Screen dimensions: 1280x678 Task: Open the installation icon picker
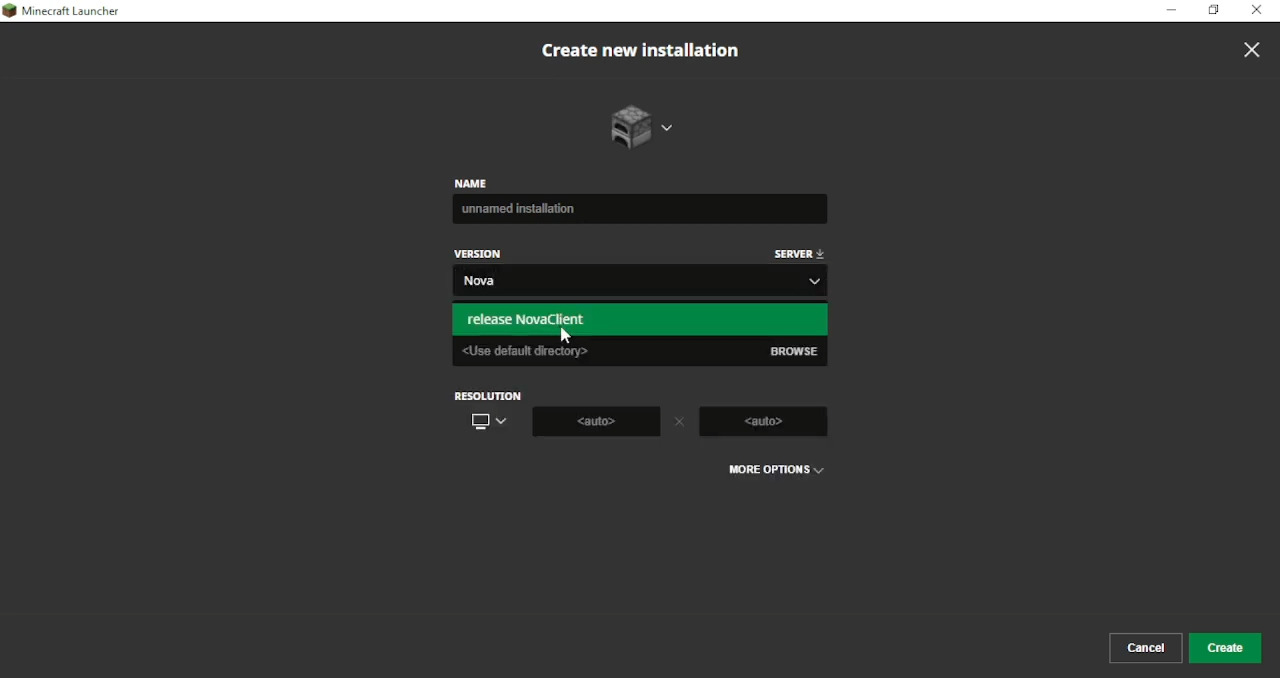pyautogui.click(x=641, y=127)
